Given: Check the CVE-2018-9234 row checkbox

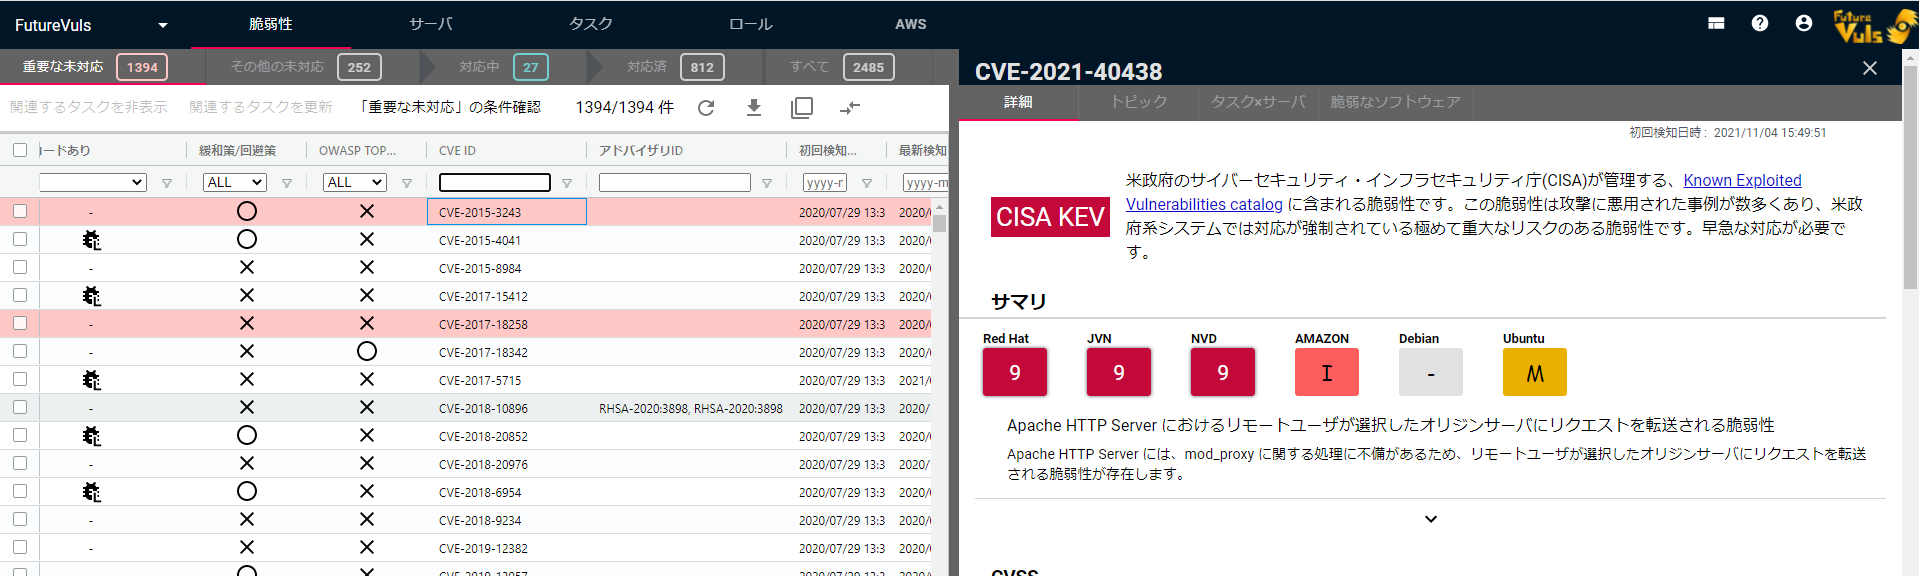Looking at the screenshot, I should point(20,519).
